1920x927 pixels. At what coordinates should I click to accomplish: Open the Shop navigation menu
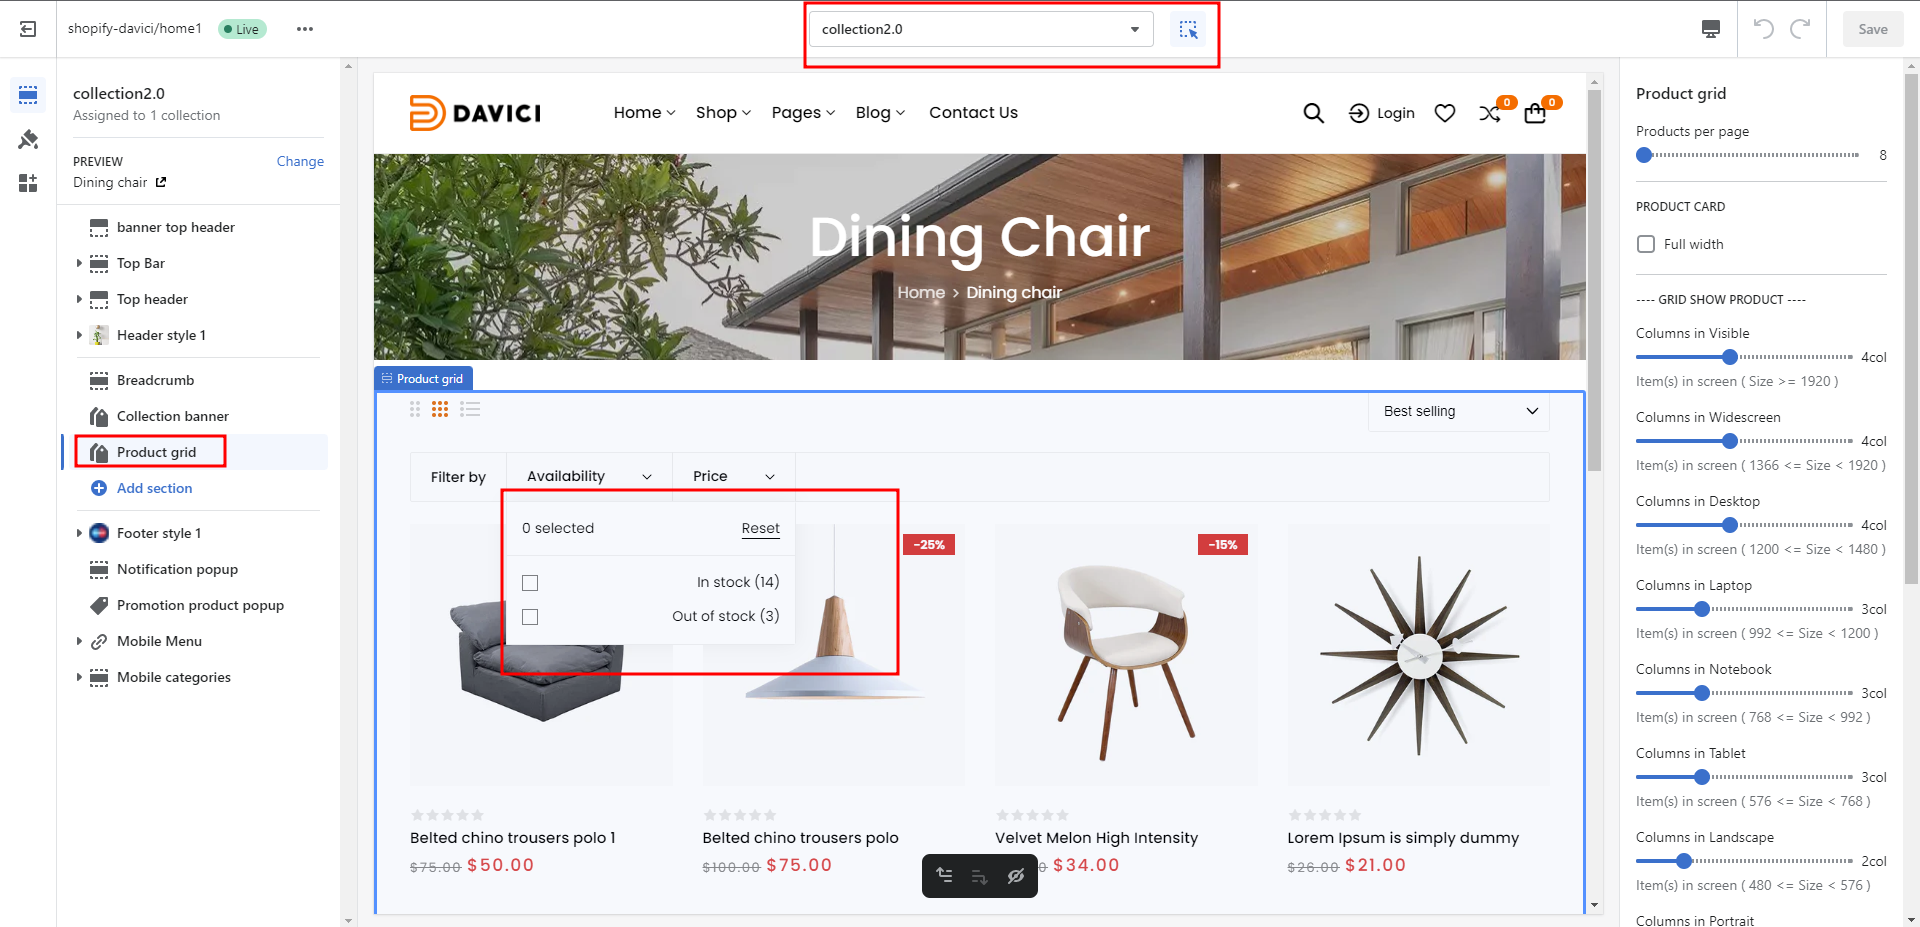point(723,113)
